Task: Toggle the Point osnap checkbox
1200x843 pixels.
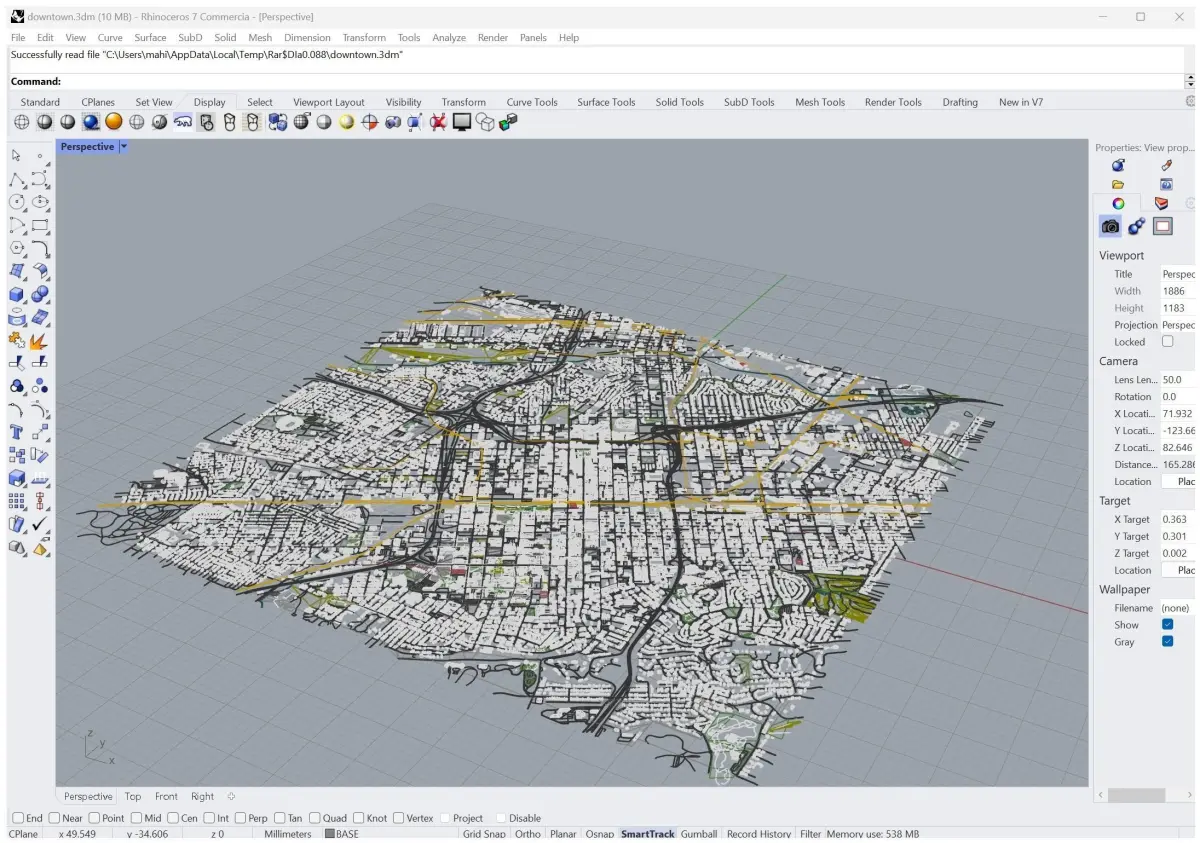Action: (93, 818)
